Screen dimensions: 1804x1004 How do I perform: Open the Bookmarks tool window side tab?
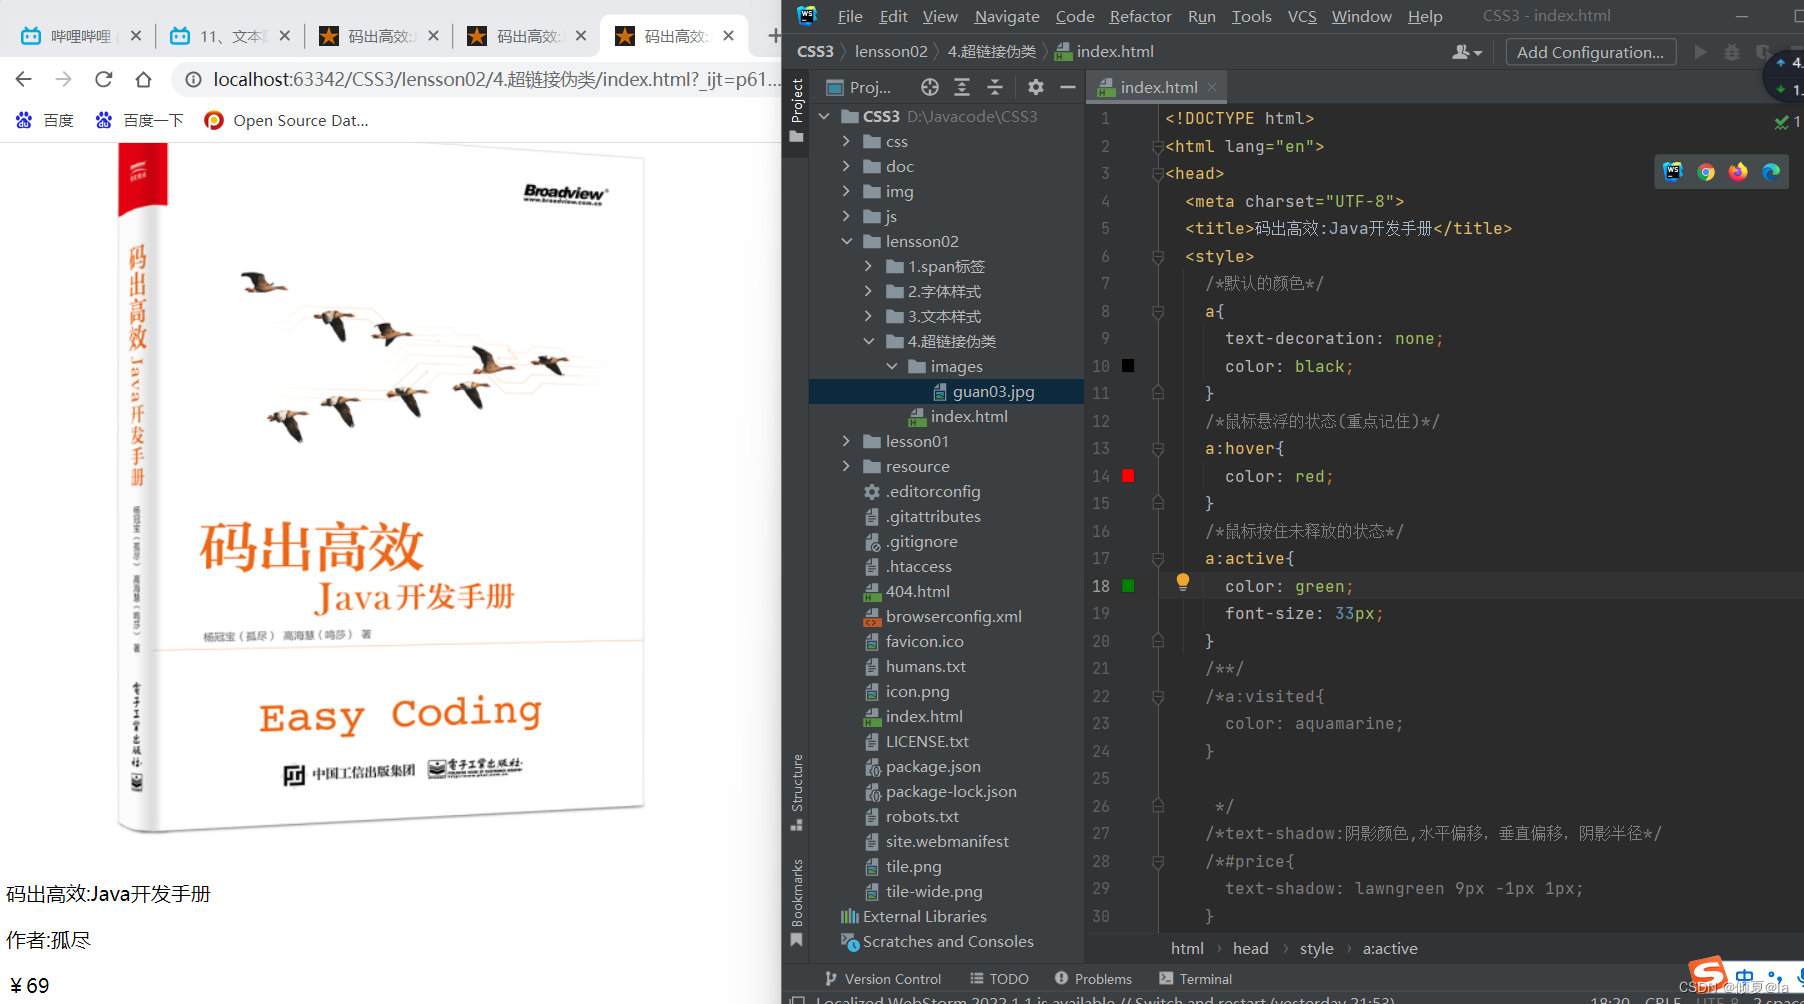797,902
